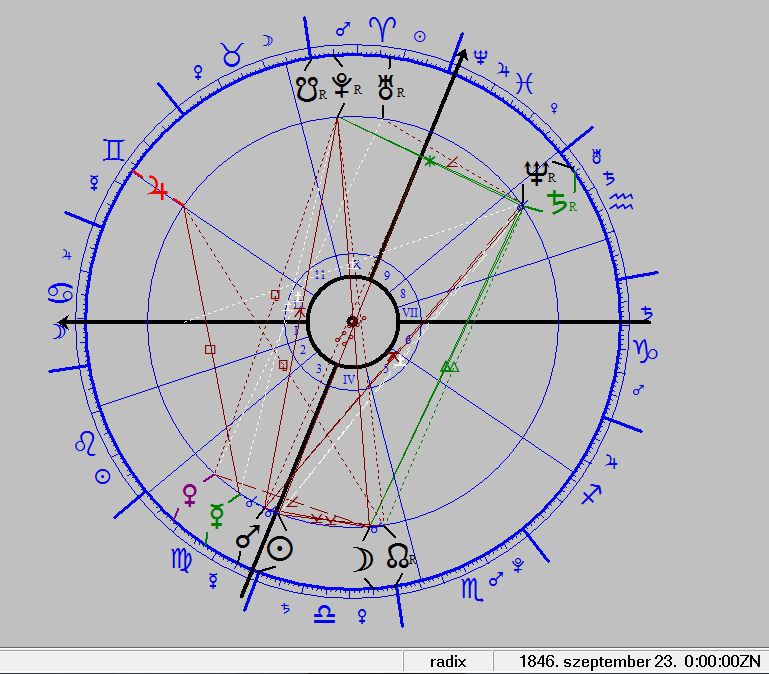Screen dimensions: 769x674
Task: Select the crescent Moon planet glyph
Action: [363, 558]
